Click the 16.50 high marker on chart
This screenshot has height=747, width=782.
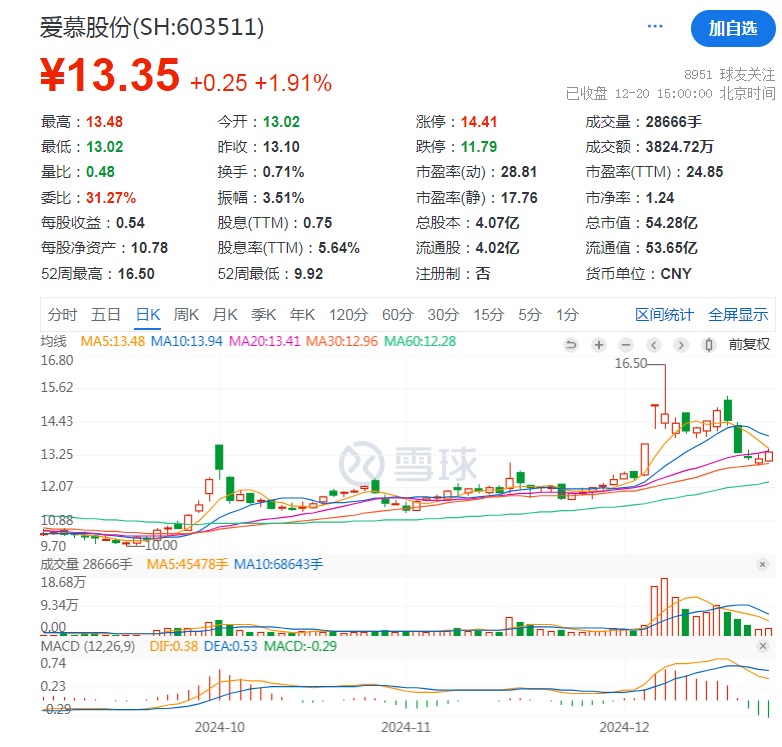630,364
